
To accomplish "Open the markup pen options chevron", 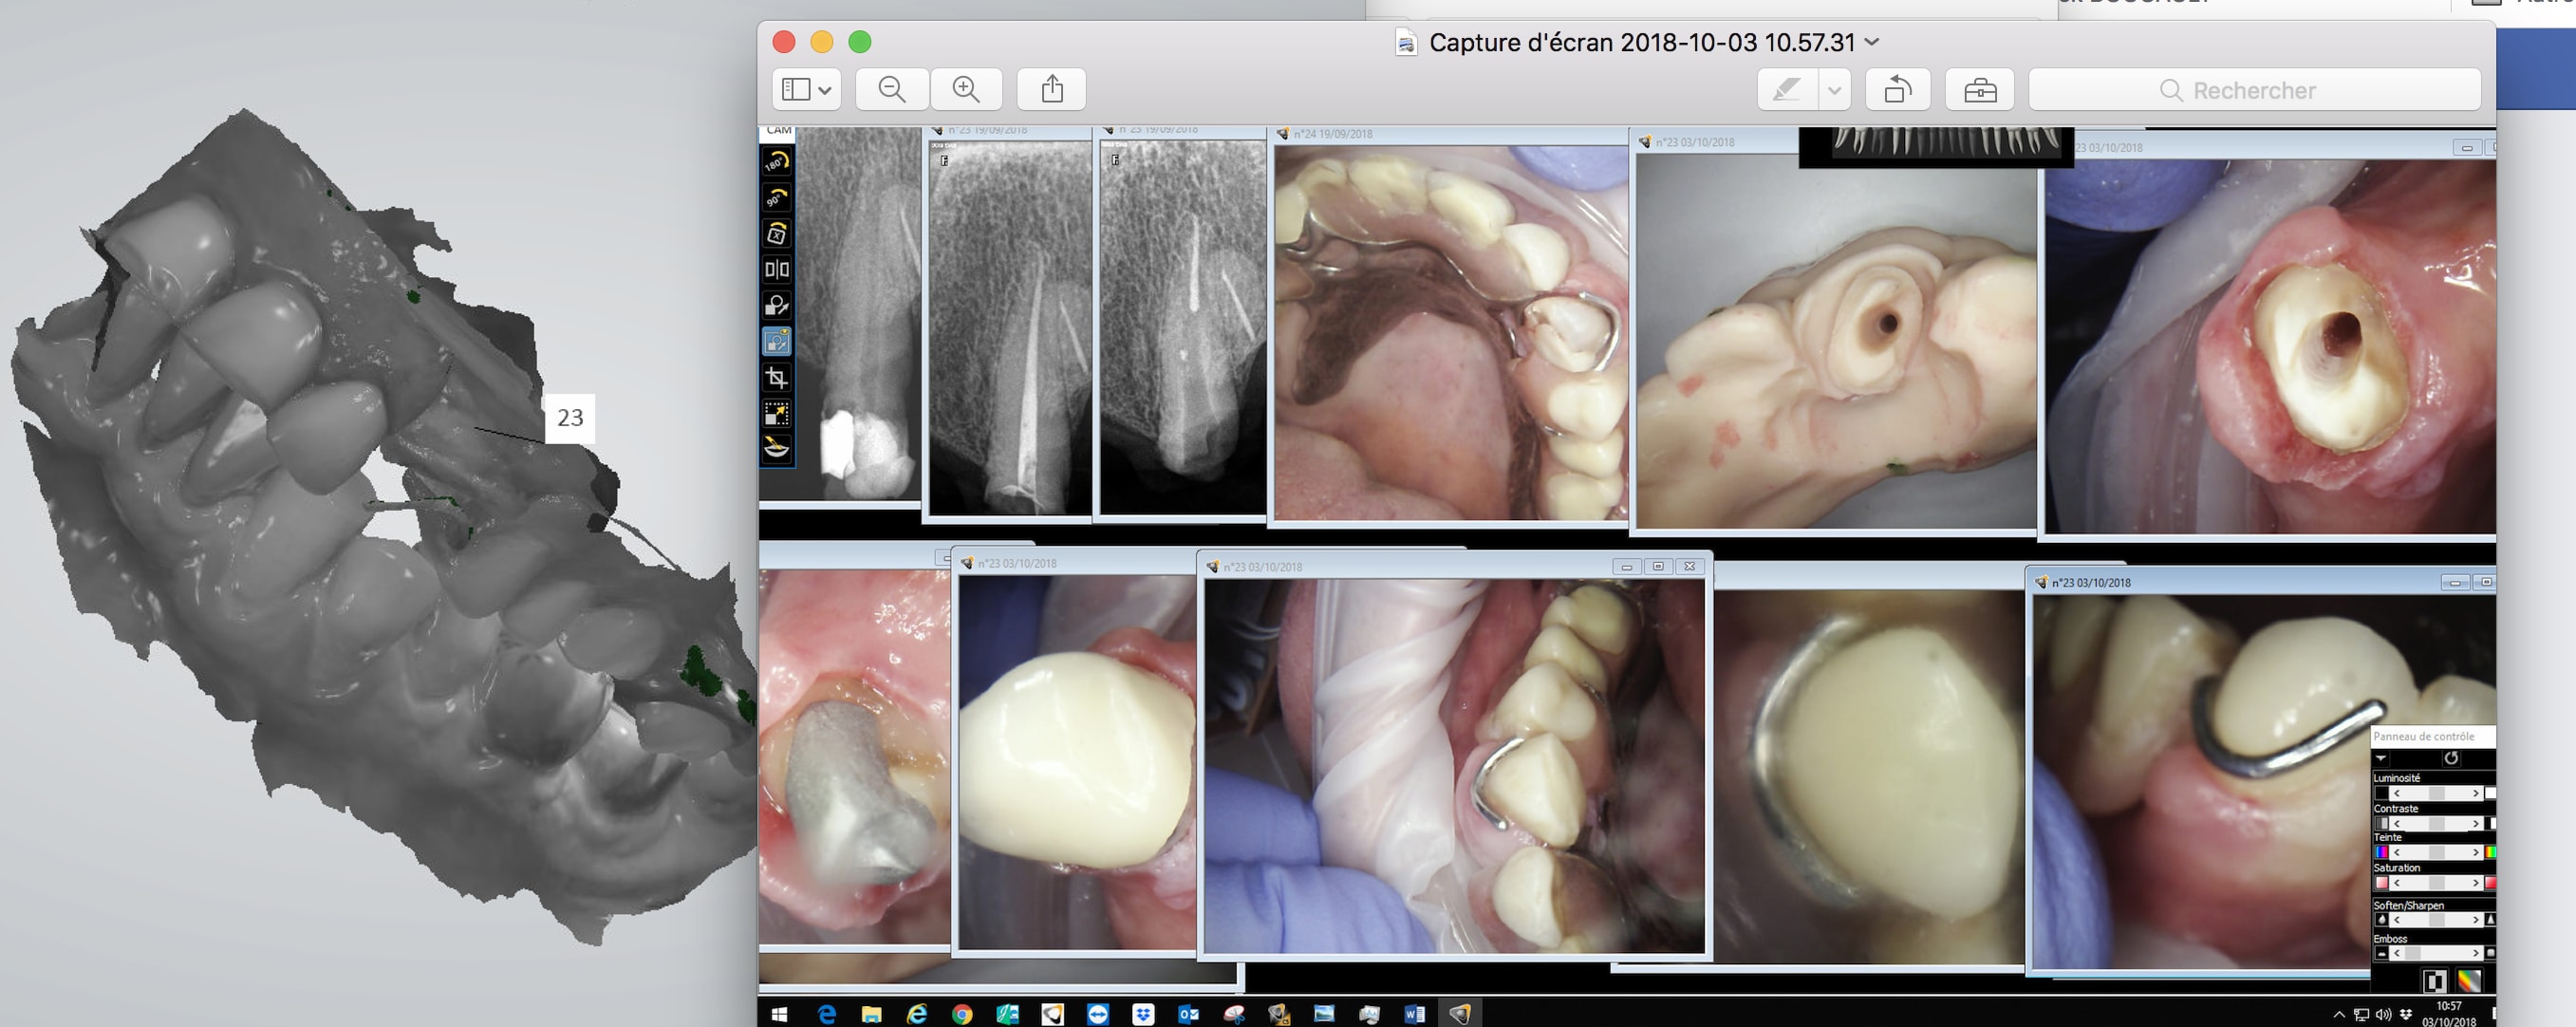I will point(1834,90).
